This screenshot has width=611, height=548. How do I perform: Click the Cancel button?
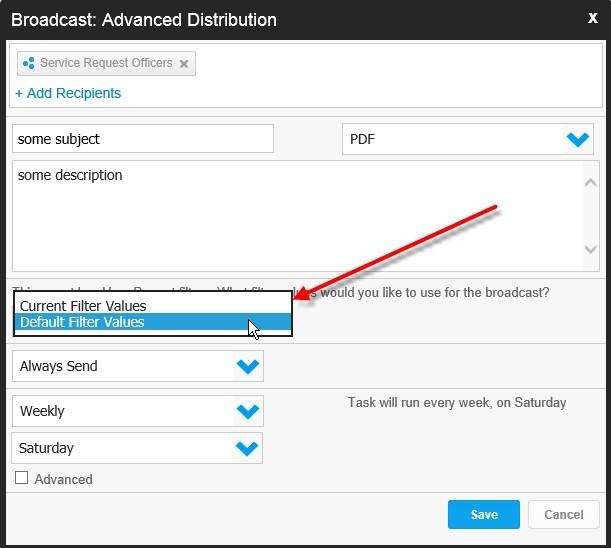(563, 515)
